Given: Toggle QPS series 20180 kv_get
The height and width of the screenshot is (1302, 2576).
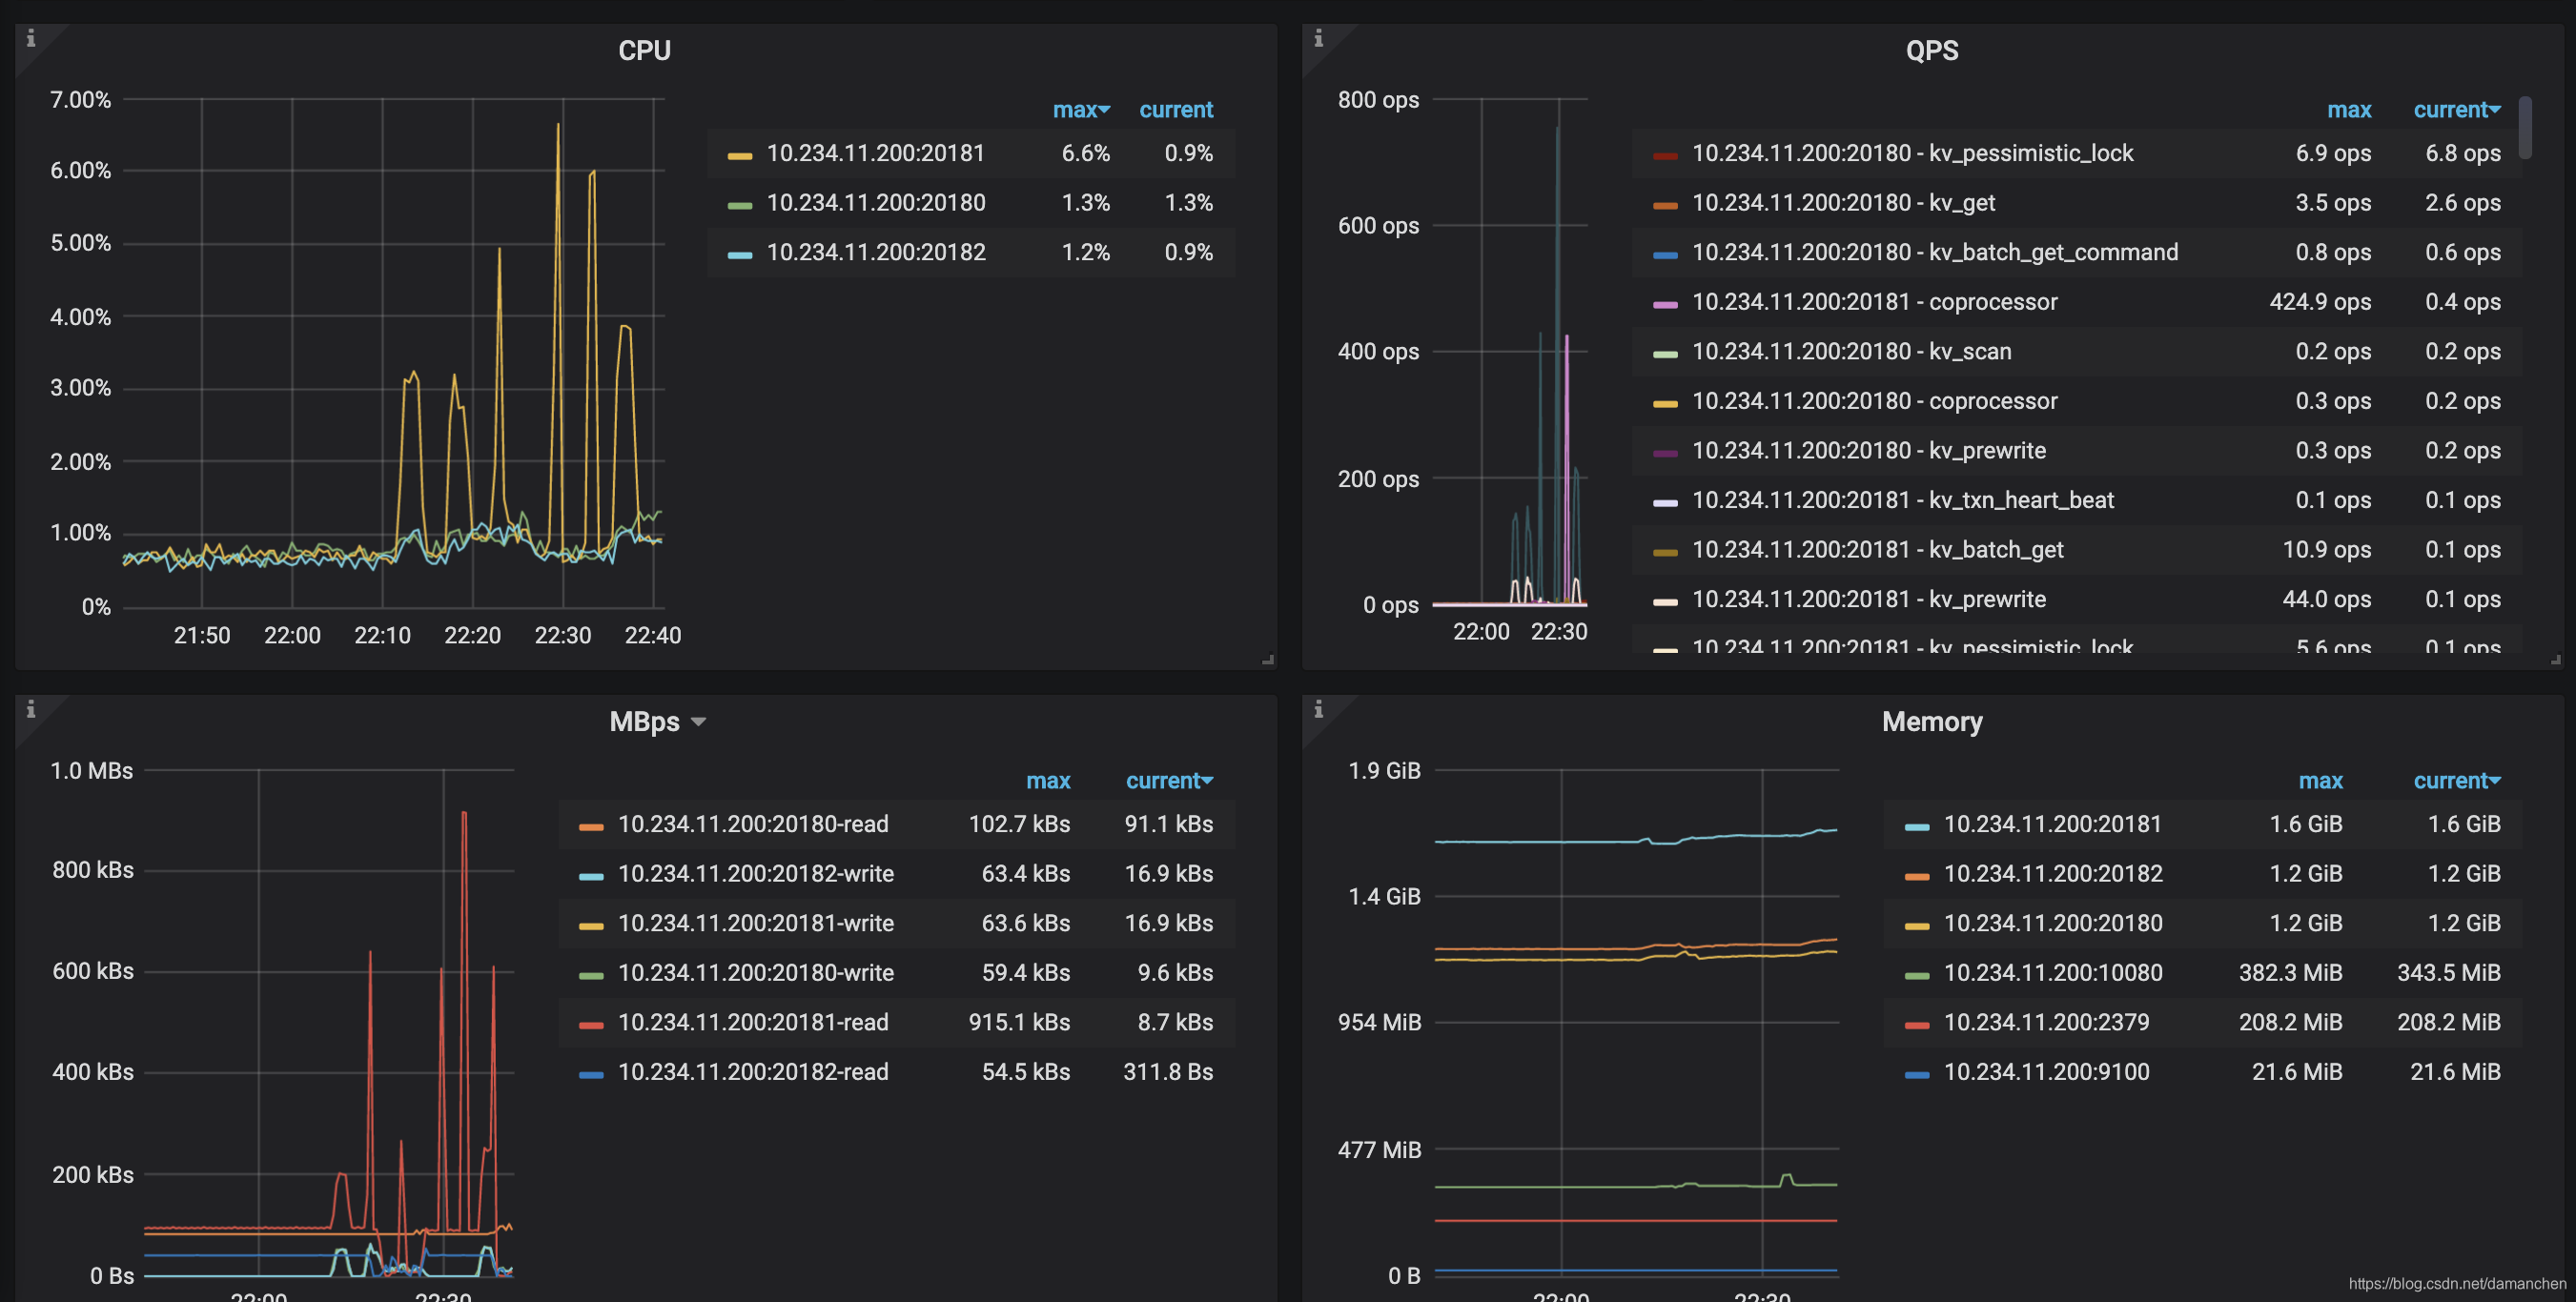Looking at the screenshot, I should pyautogui.click(x=1843, y=203).
